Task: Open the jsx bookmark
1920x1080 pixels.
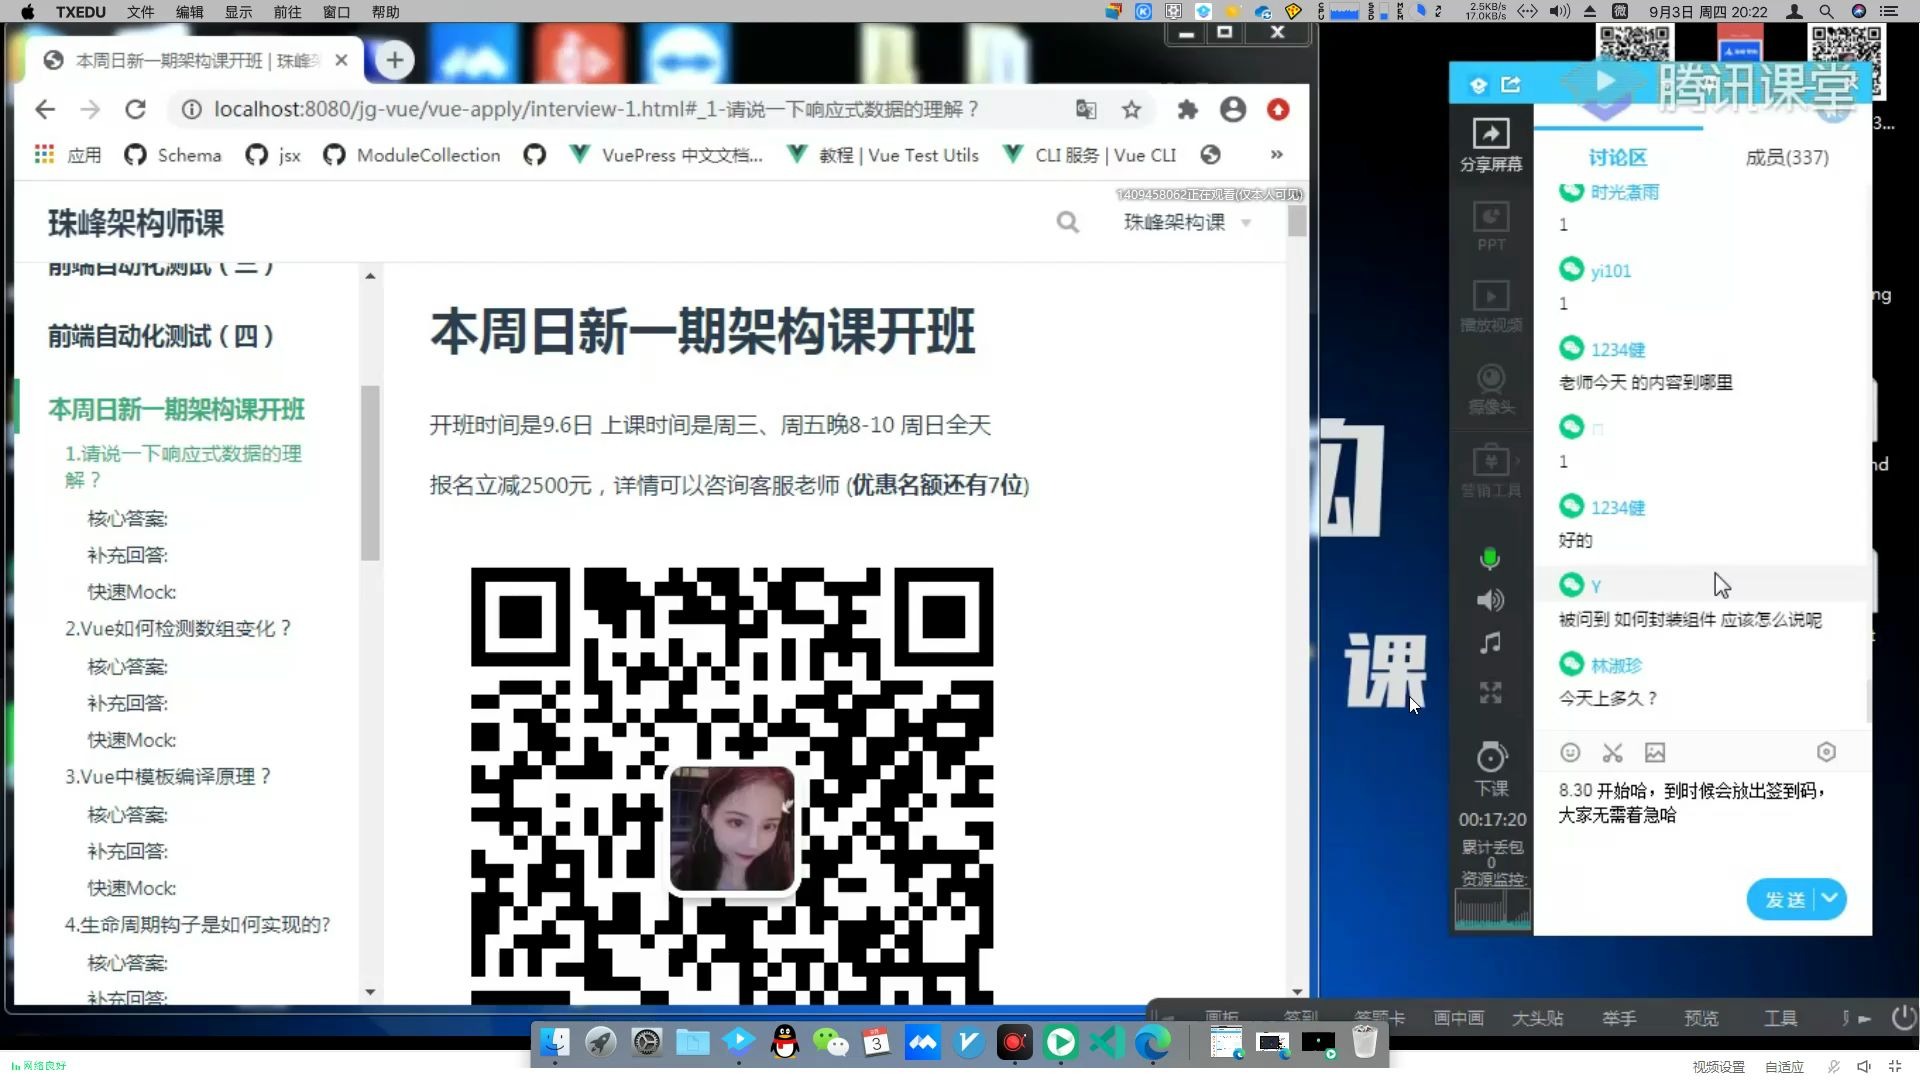Action: pyautogui.click(x=273, y=155)
